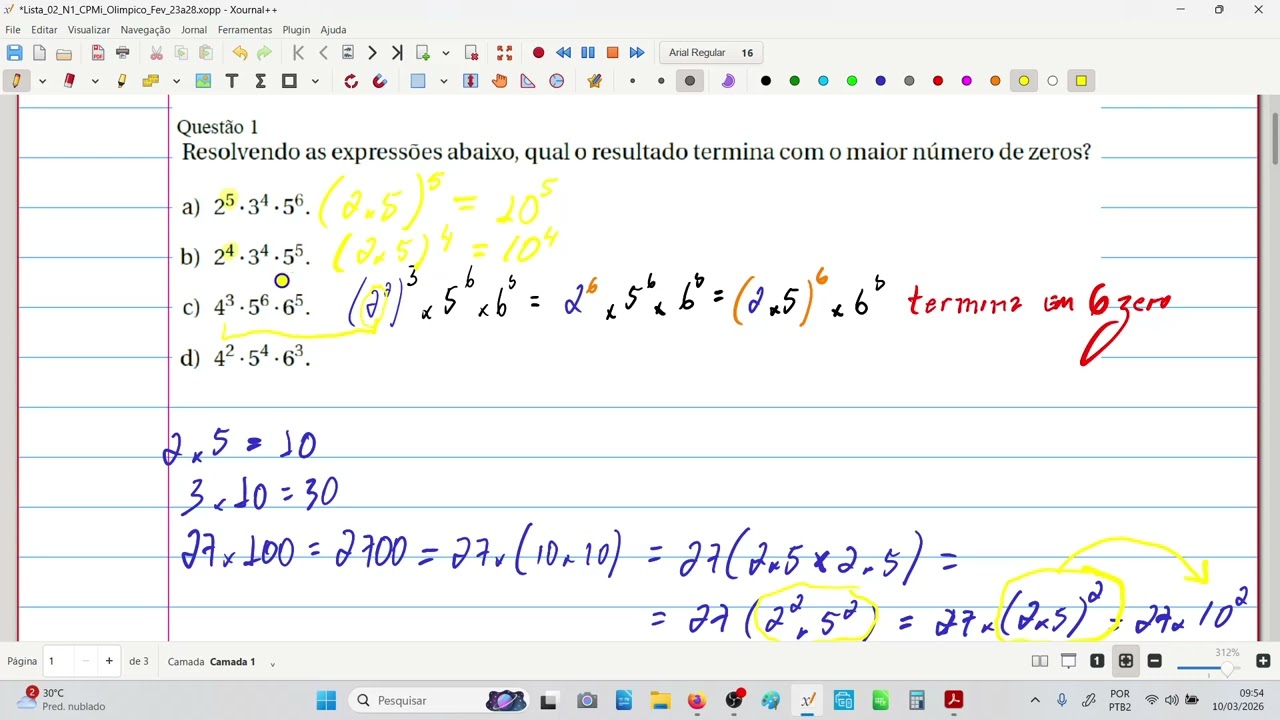Toggle grid snapping magnet
Viewport: 1280px width, 720px height.
pyautogui.click(x=379, y=81)
